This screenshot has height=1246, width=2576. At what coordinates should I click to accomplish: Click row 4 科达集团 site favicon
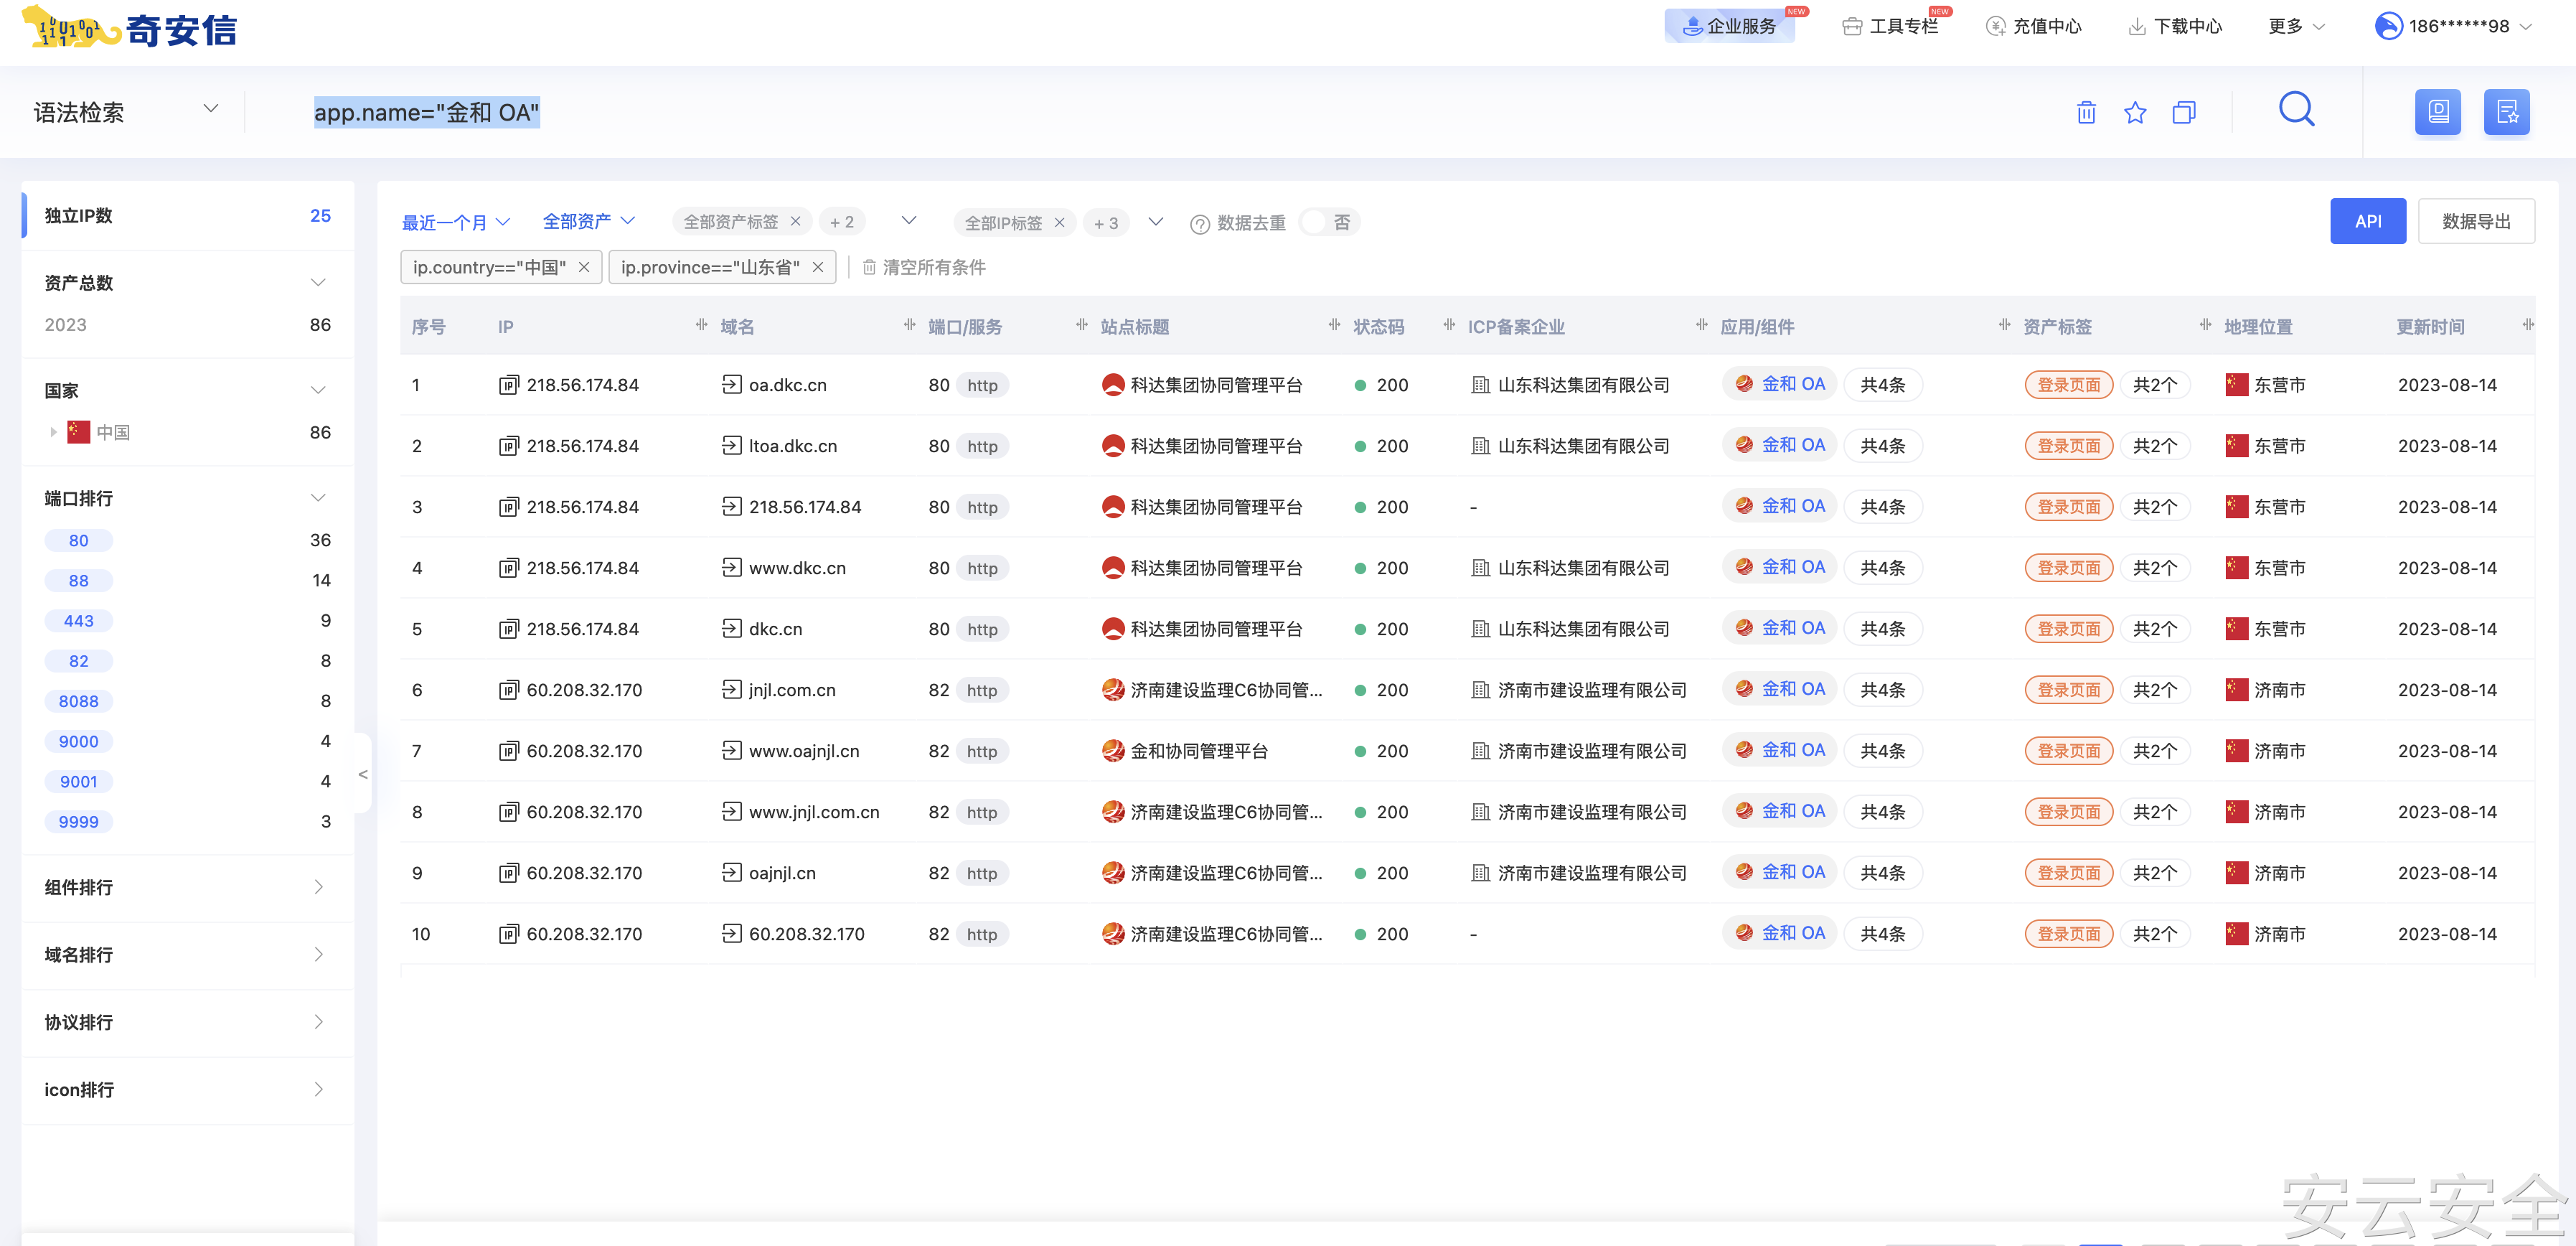click(x=1113, y=568)
